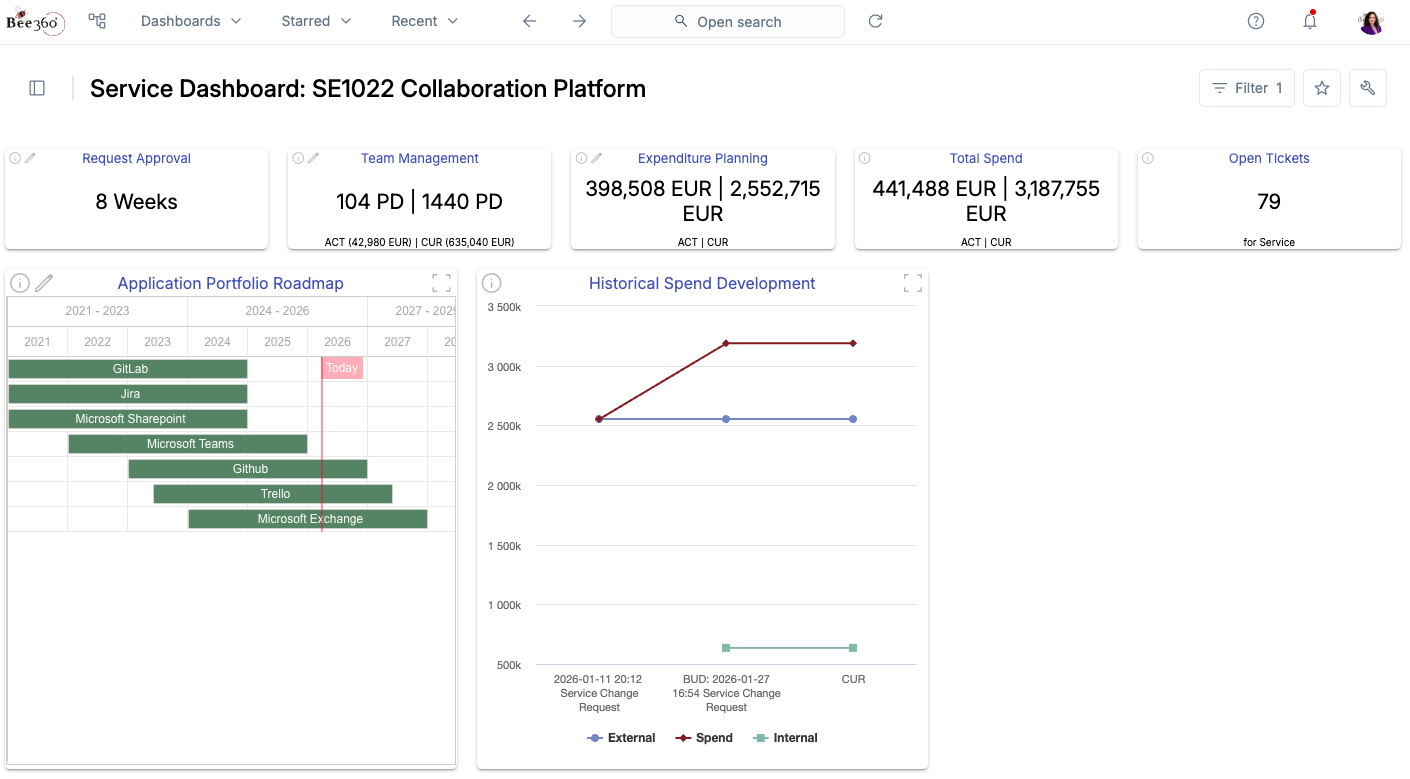Navigate back using the left arrow icon
Screen dimensions: 1410x779
pos(529,20)
